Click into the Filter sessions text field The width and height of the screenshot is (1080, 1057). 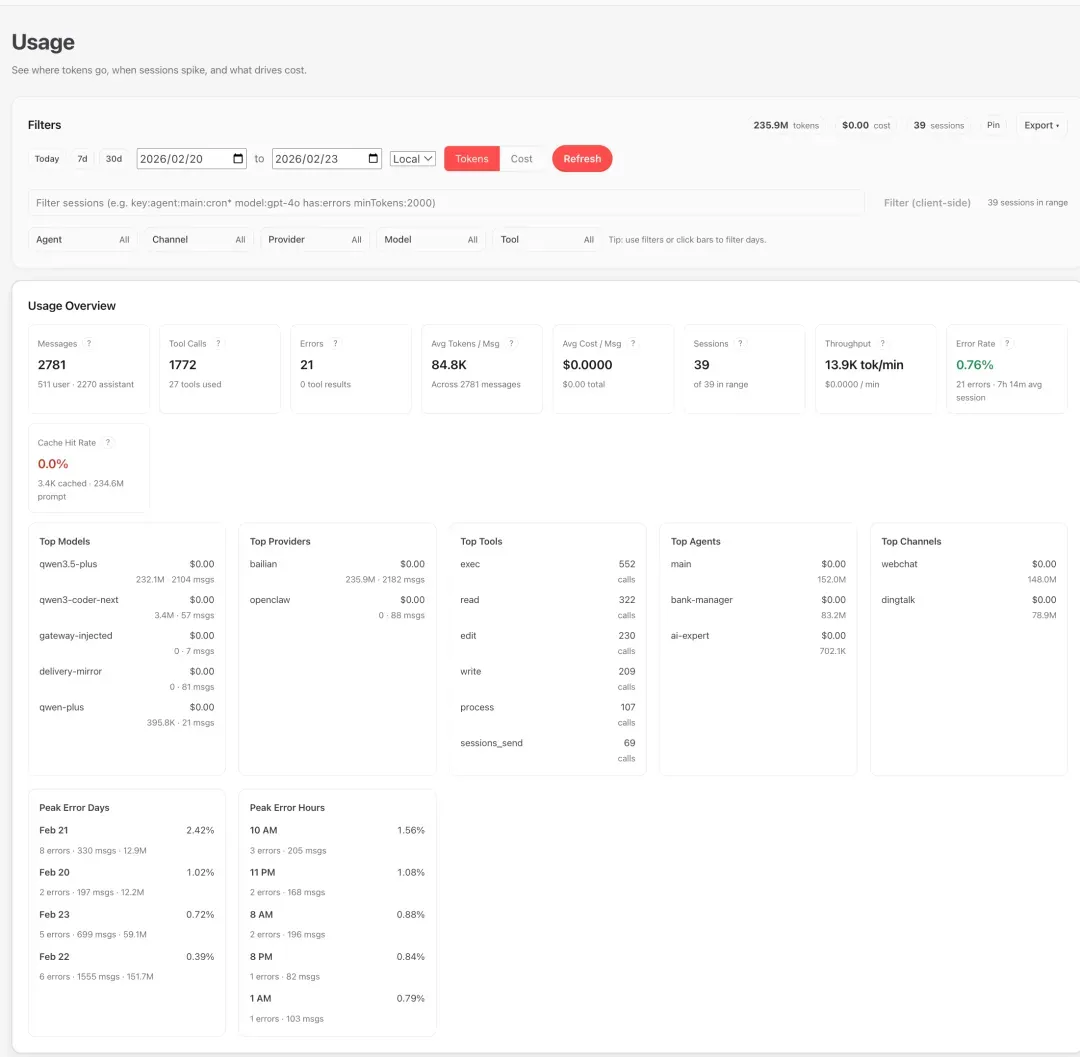click(x=446, y=202)
